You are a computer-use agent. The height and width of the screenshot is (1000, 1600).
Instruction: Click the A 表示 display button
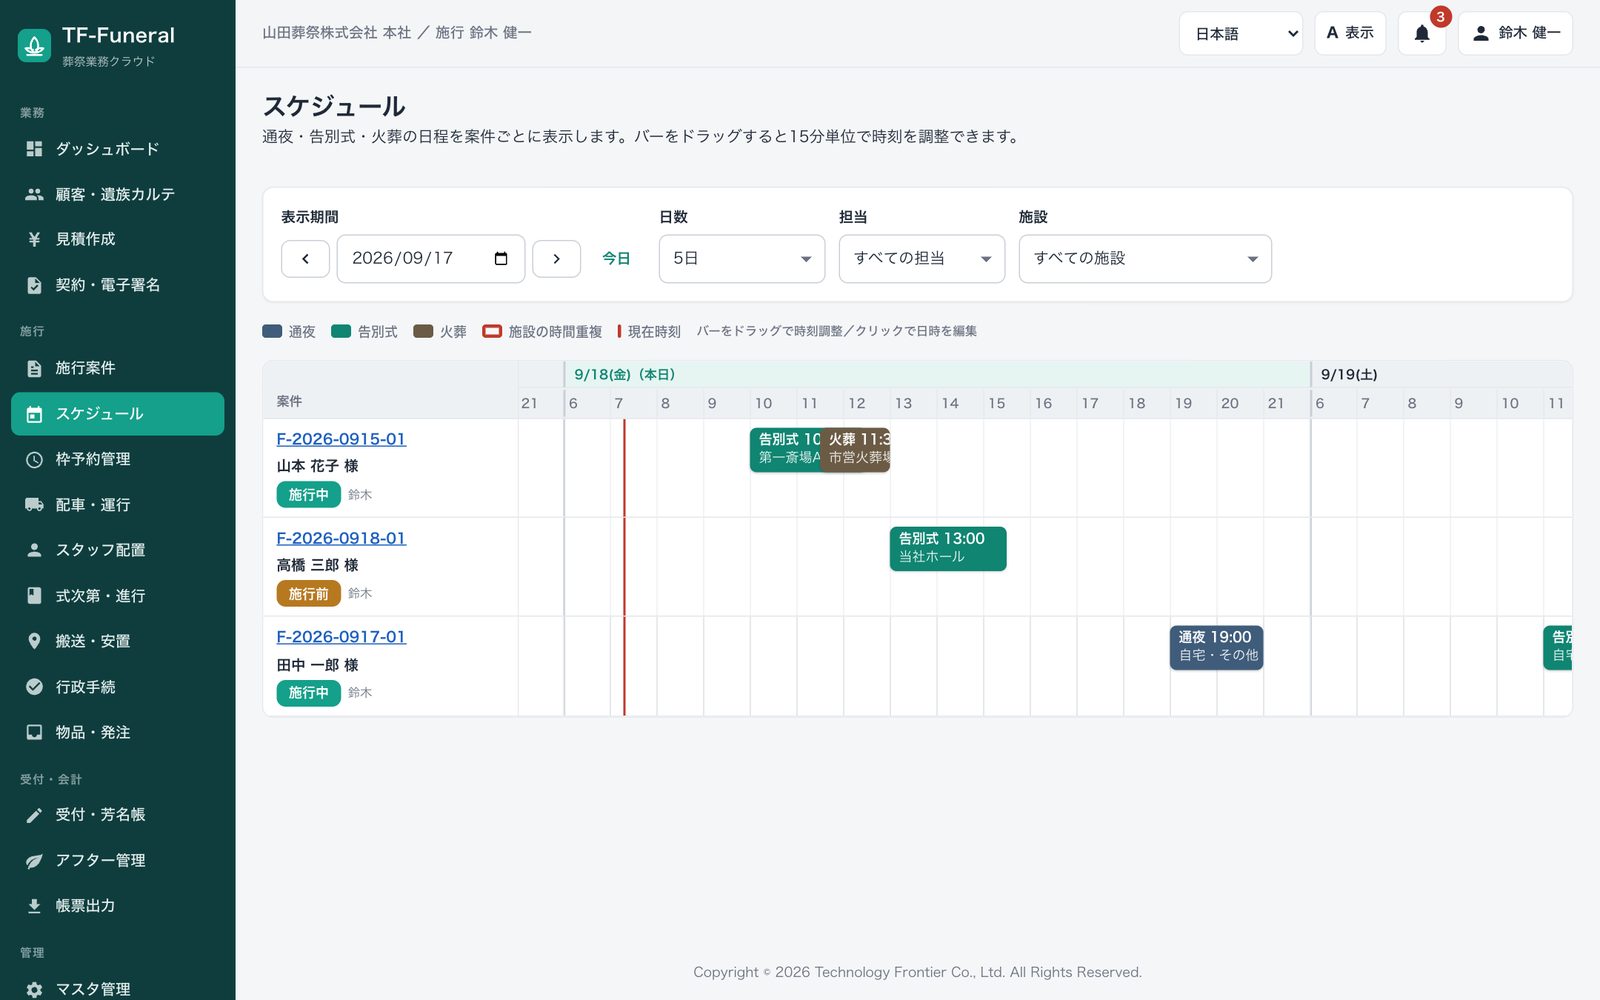pos(1350,33)
